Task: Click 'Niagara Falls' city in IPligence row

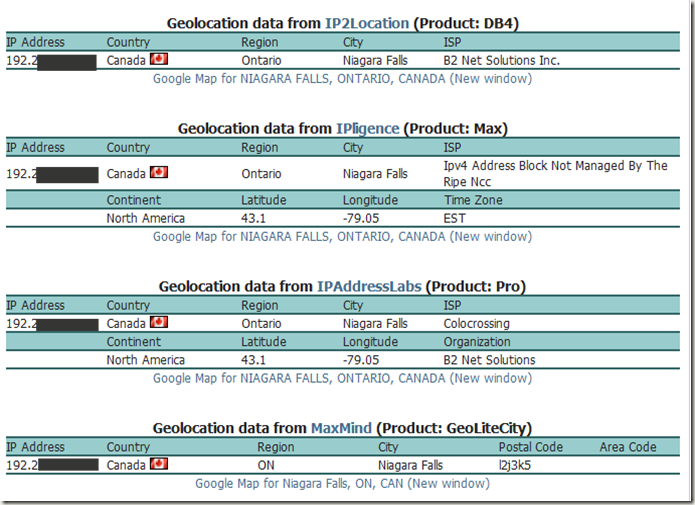Action: click(375, 174)
